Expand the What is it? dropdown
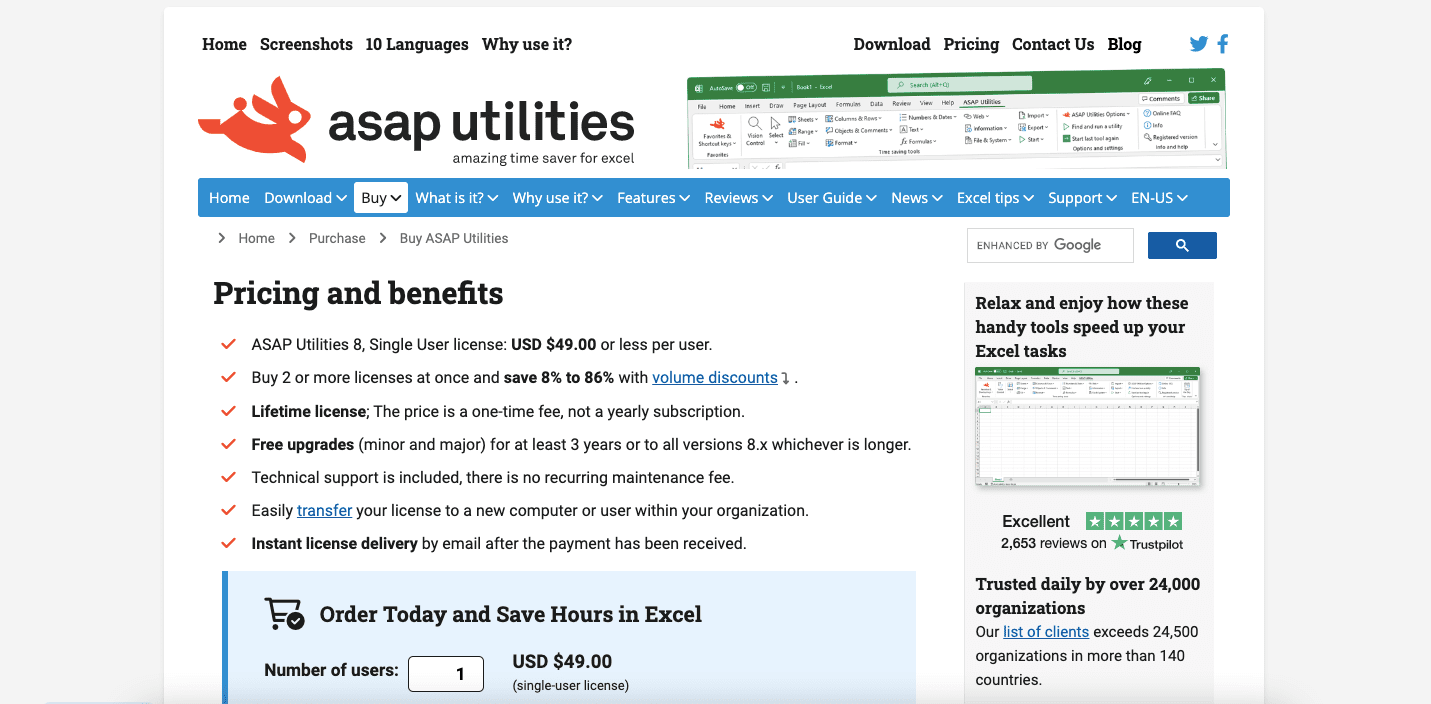Viewport: 1431px width, 704px height. click(456, 198)
